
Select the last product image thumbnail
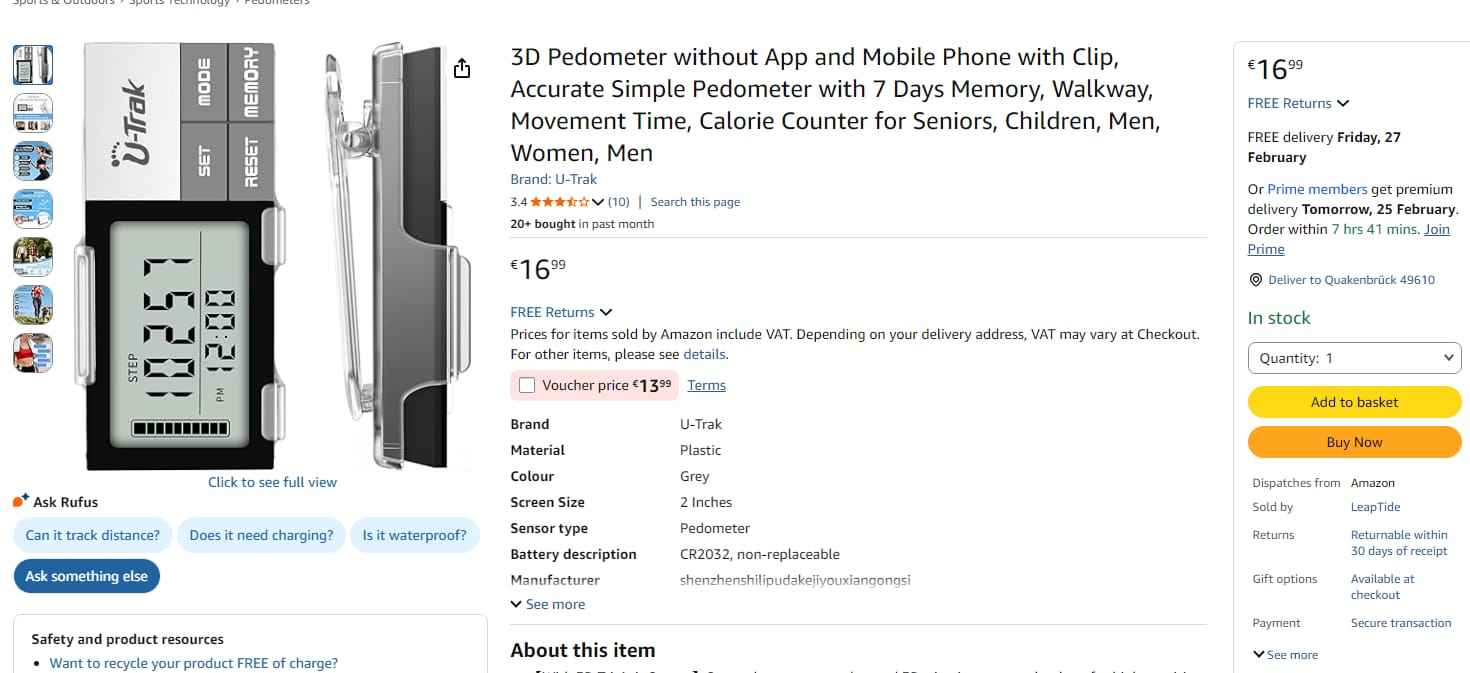pos(33,353)
